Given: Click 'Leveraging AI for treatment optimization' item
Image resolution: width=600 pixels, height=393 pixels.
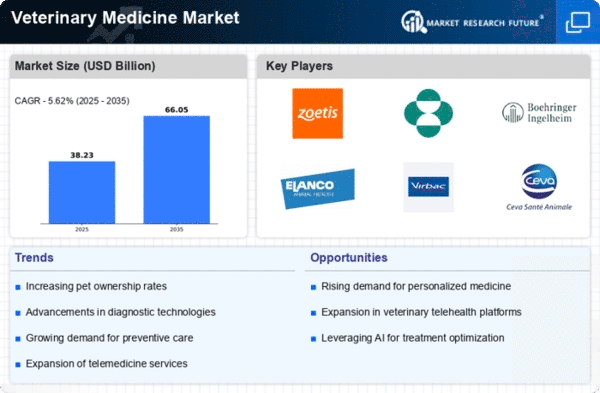Looking at the screenshot, I should pyautogui.click(x=412, y=338).
